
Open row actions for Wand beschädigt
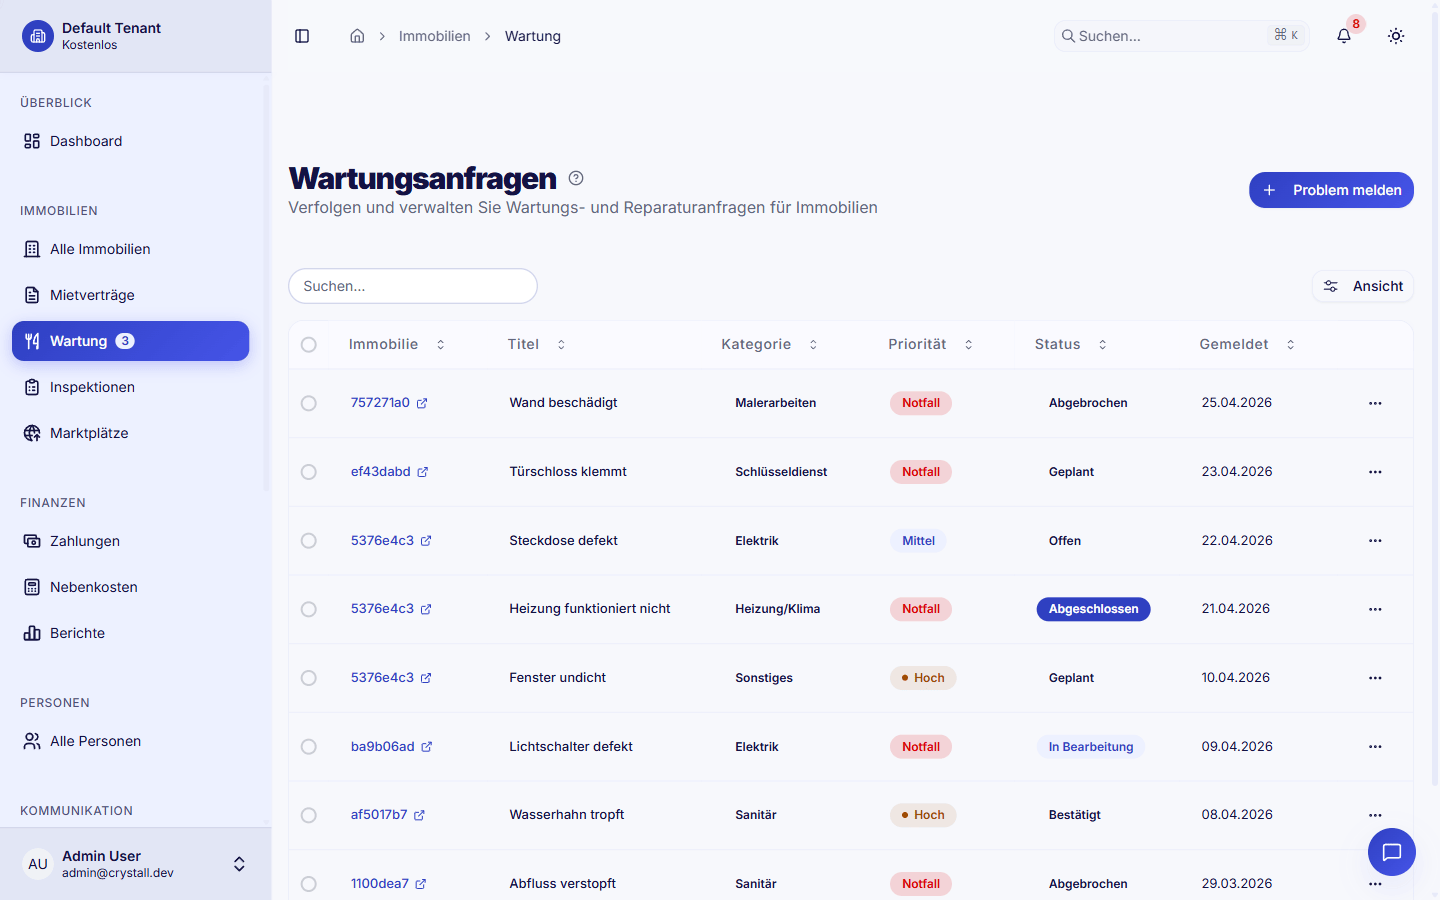coord(1375,403)
